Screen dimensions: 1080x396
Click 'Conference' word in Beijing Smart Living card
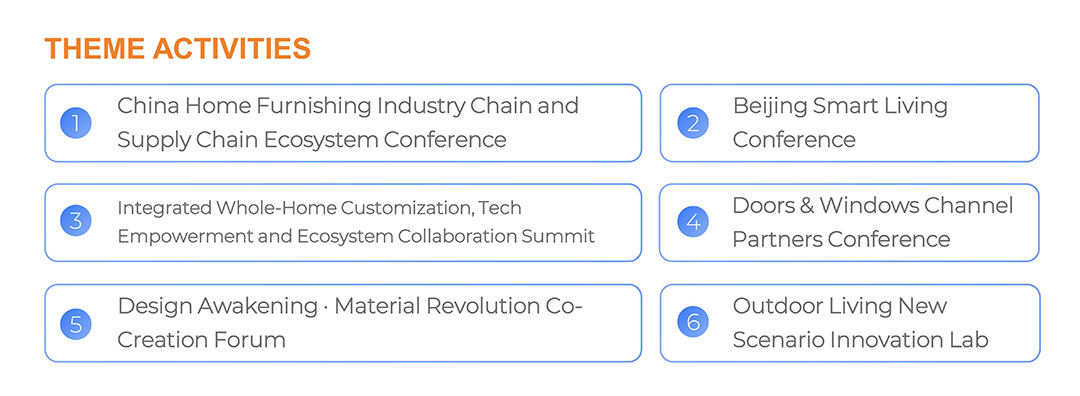(x=793, y=140)
